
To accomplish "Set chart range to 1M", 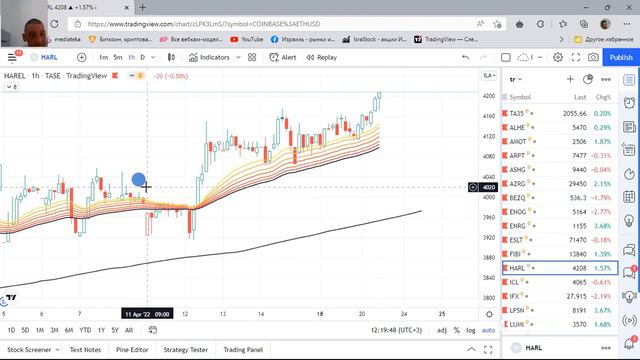I will point(40,330).
